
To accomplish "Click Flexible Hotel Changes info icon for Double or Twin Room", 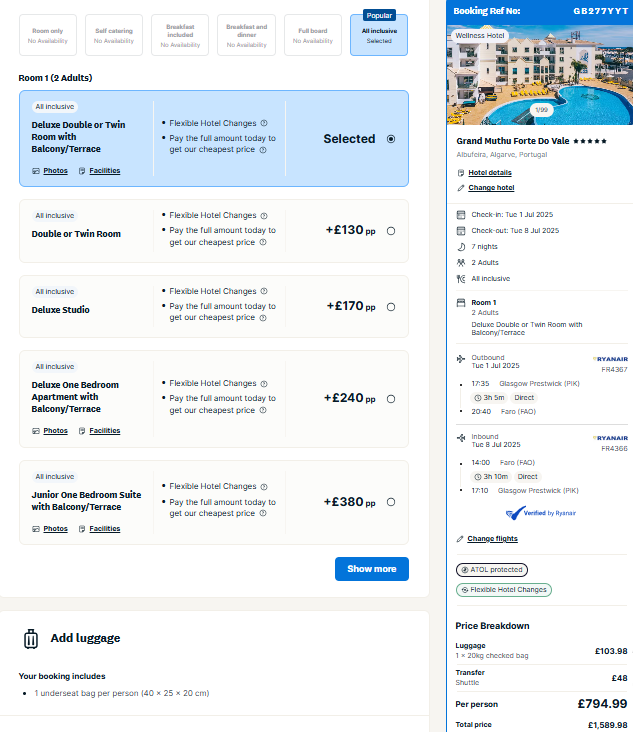I will tap(264, 216).
